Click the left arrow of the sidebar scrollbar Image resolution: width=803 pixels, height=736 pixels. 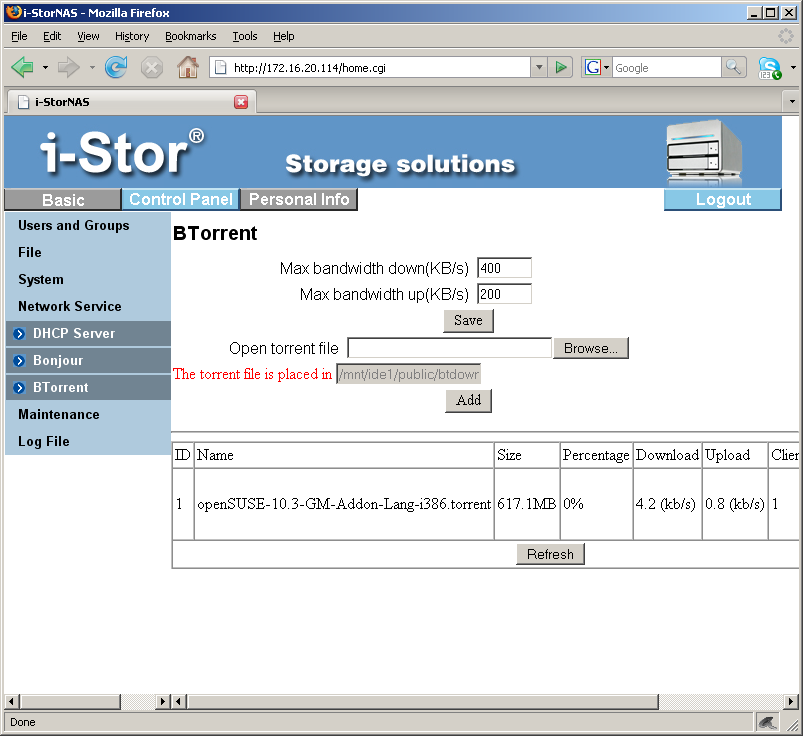(x=11, y=701)
